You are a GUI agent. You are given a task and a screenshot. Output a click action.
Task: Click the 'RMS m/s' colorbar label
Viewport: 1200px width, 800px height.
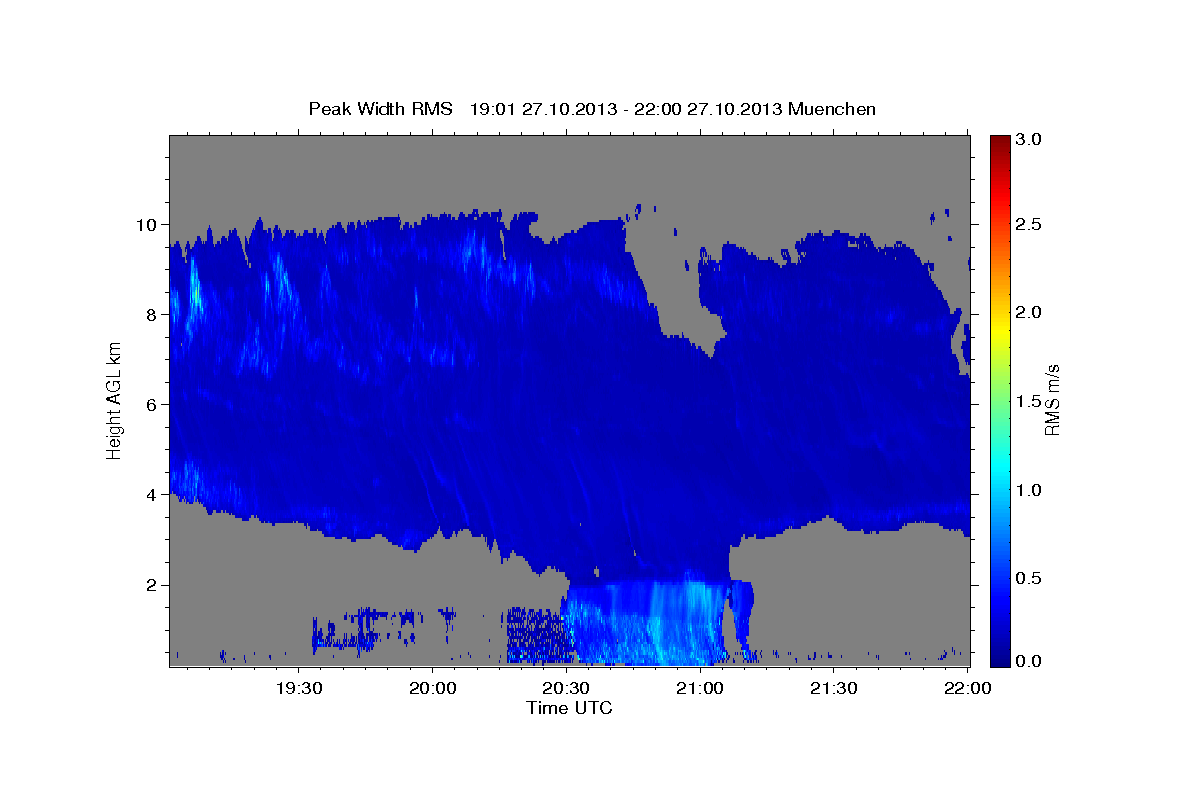click(1052, 401)
